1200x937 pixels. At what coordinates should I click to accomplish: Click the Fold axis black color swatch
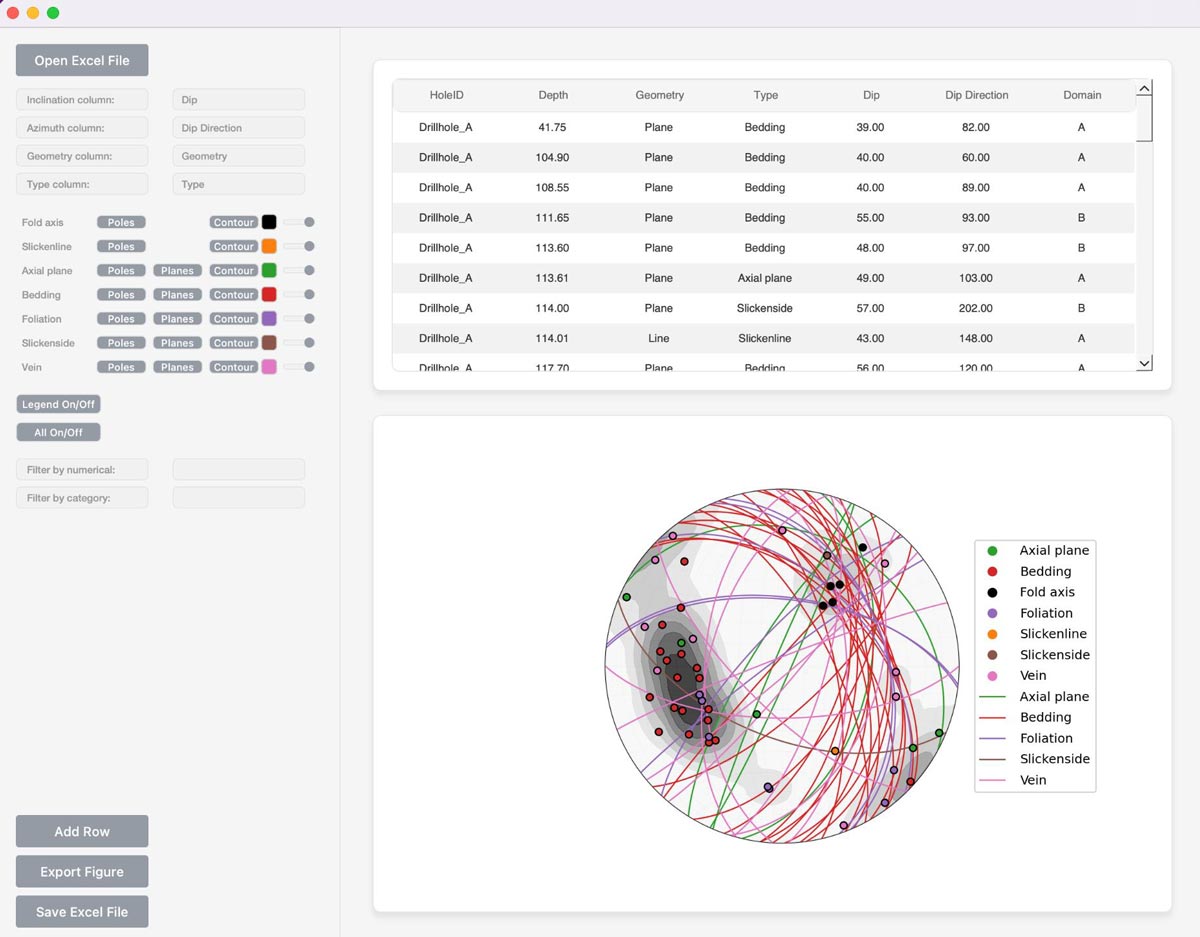(x=268, y=222)
